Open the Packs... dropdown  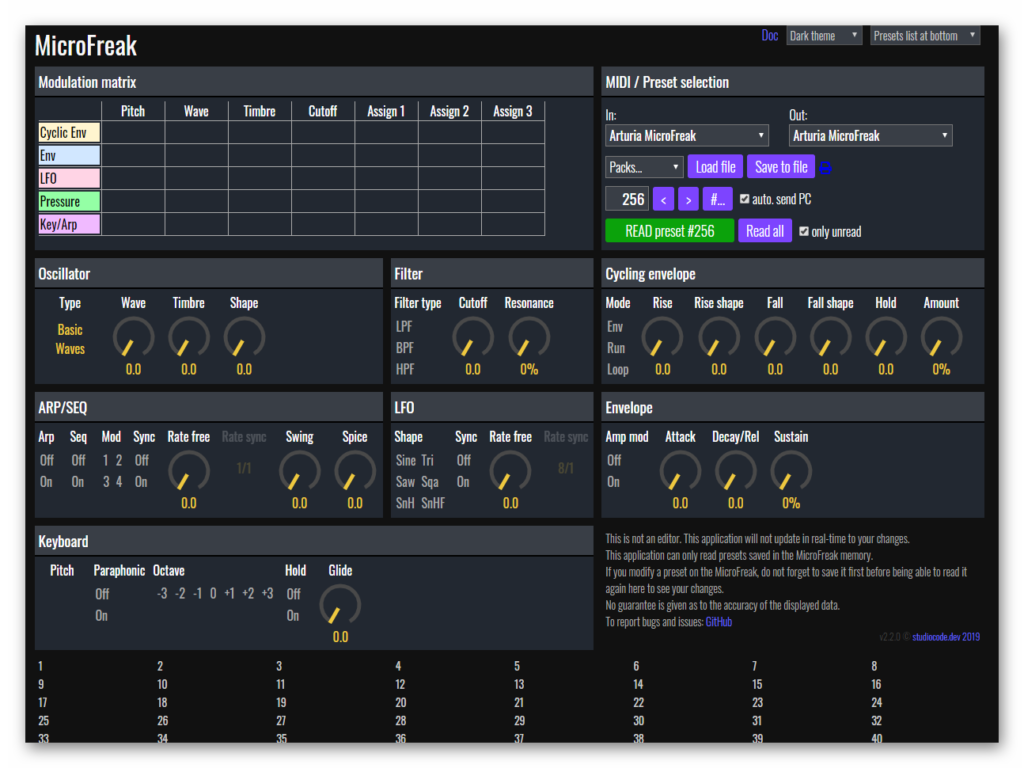644,167
